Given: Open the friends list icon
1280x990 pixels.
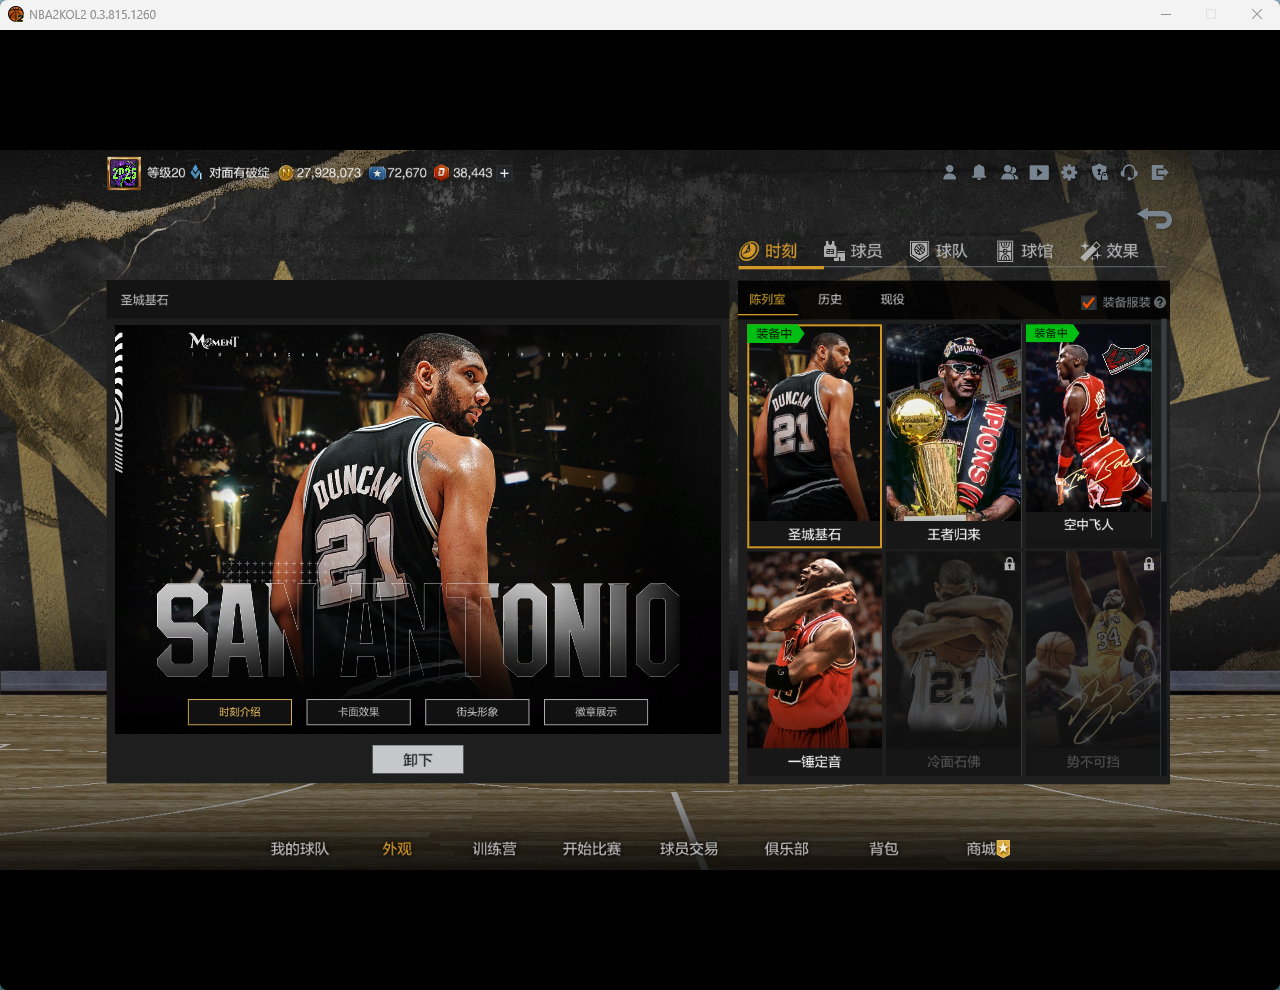Looking at the screenshot, I should click(1009, 173).
